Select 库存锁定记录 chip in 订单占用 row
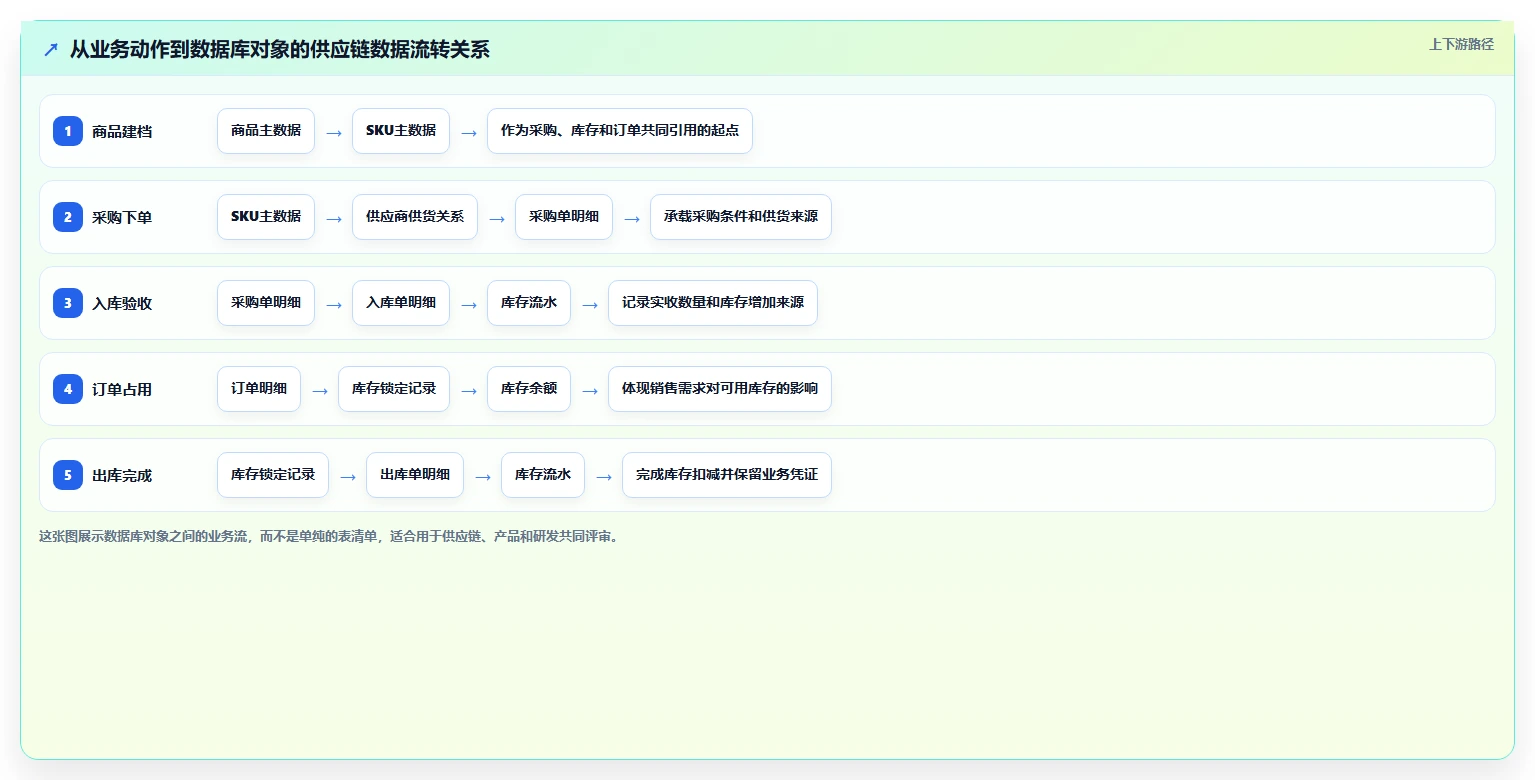This screenshot has height=780, width=1535. 394,389
